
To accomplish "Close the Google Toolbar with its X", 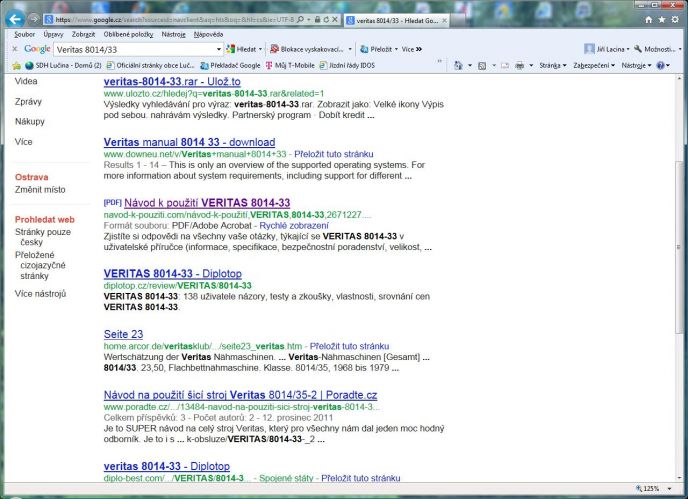I will pyautogui.click(x=15, y=49).
